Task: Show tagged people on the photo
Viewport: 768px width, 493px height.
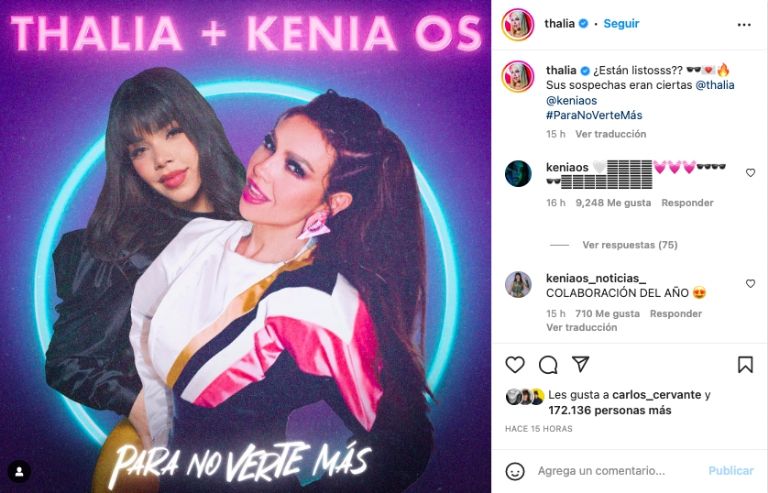Action: [20, 472]
